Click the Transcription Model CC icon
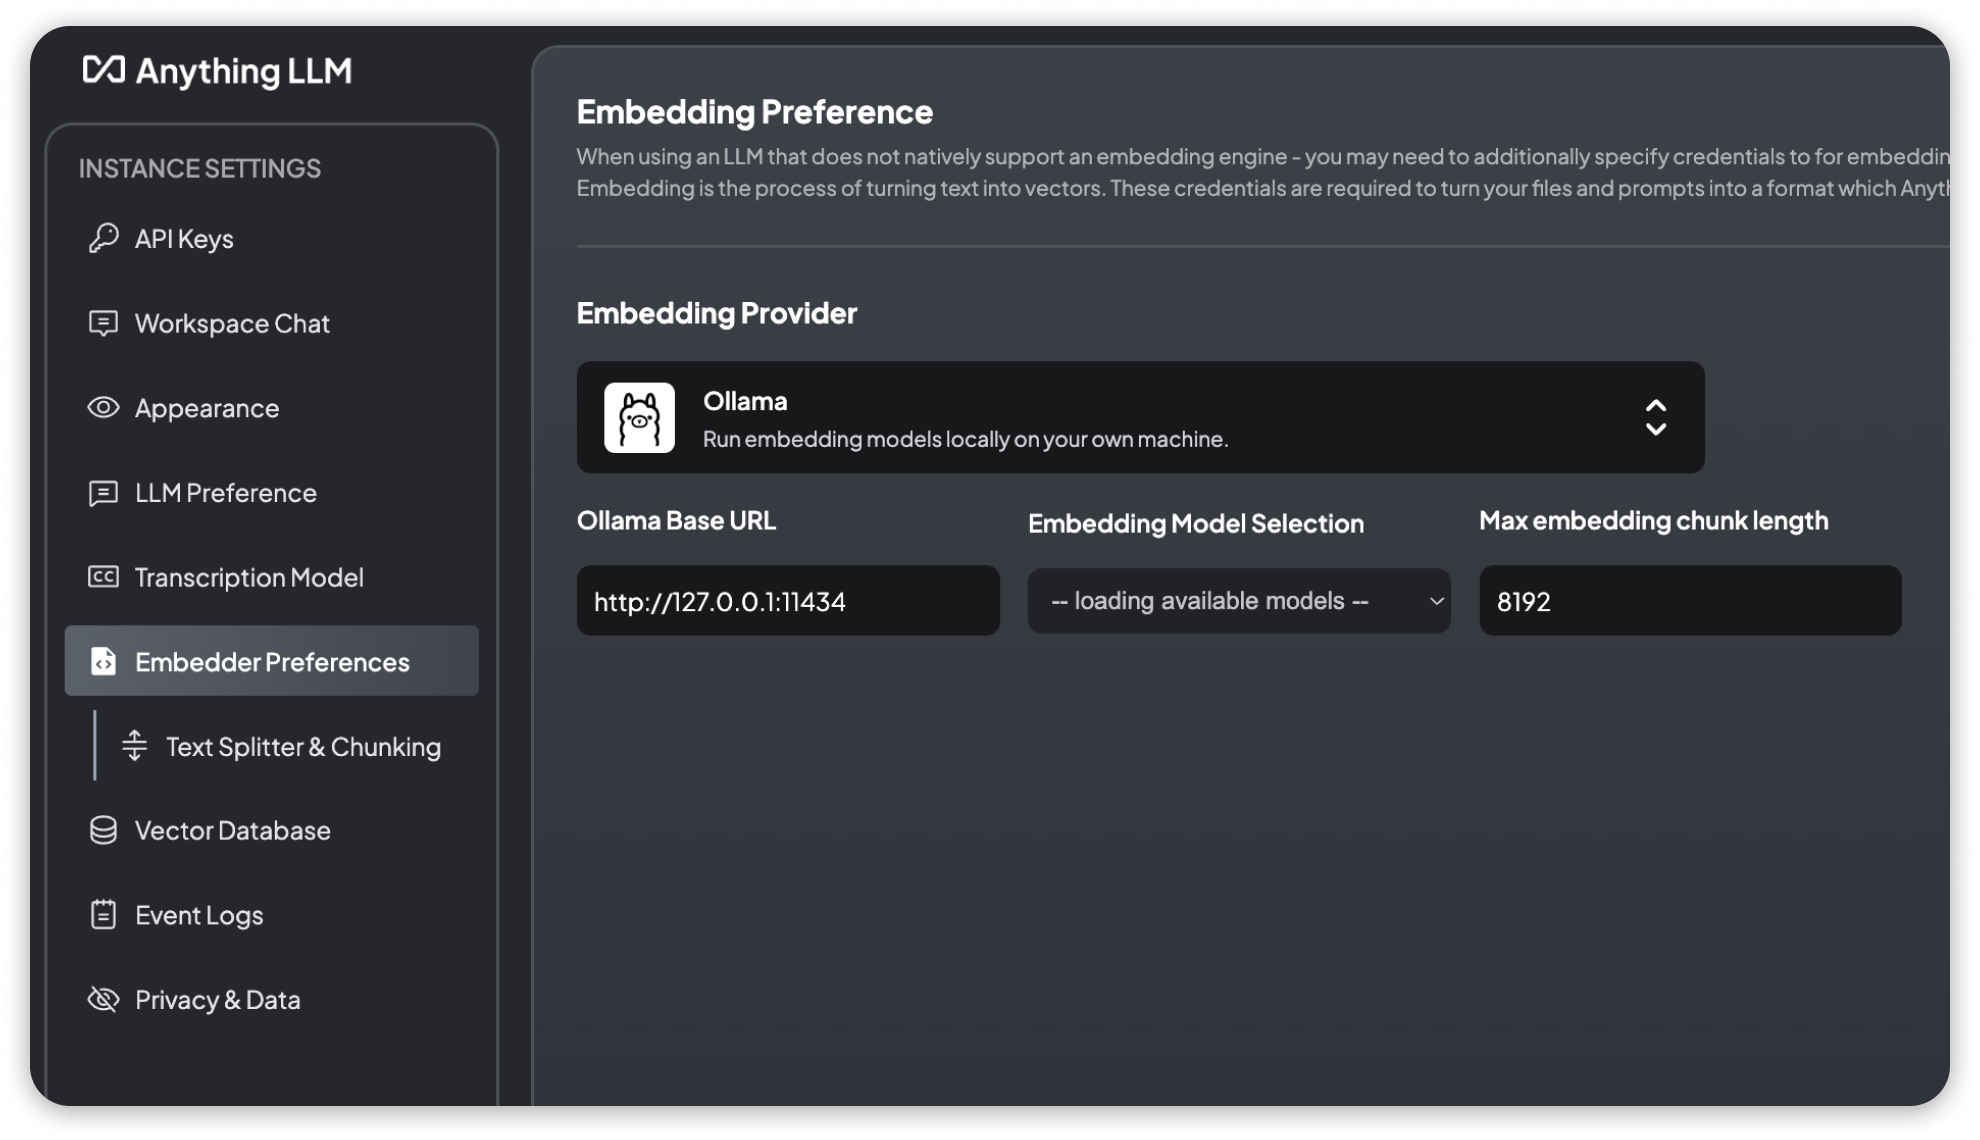 tap(103, 577)
